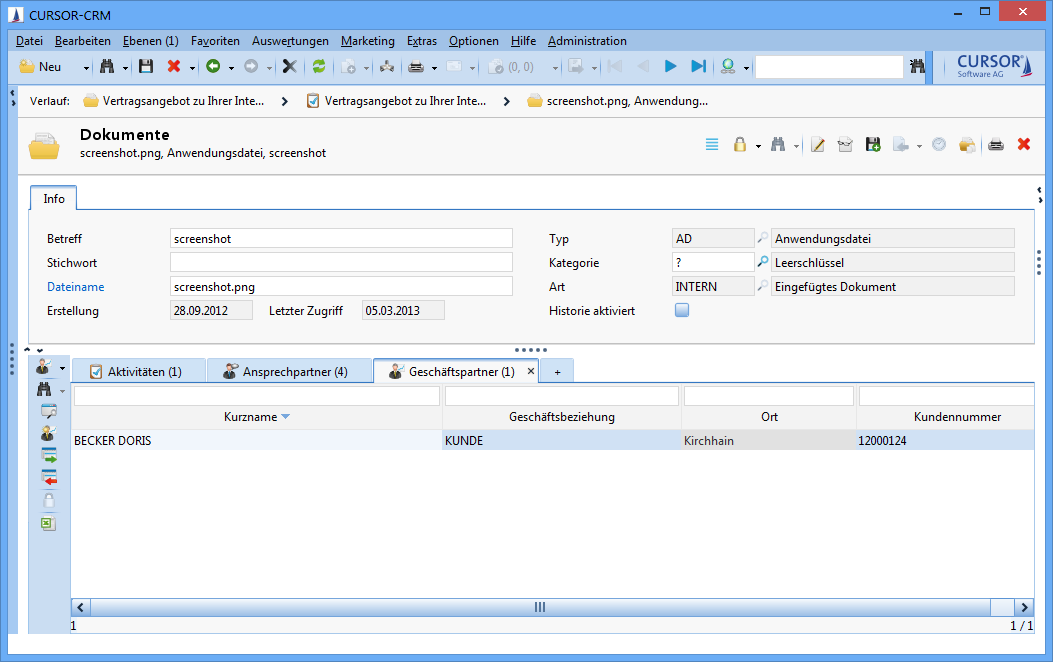The width and height of the screenshot is (1053, 662).
Task: Click the blue play/next record arrow
Action: [x=671, y=67]
